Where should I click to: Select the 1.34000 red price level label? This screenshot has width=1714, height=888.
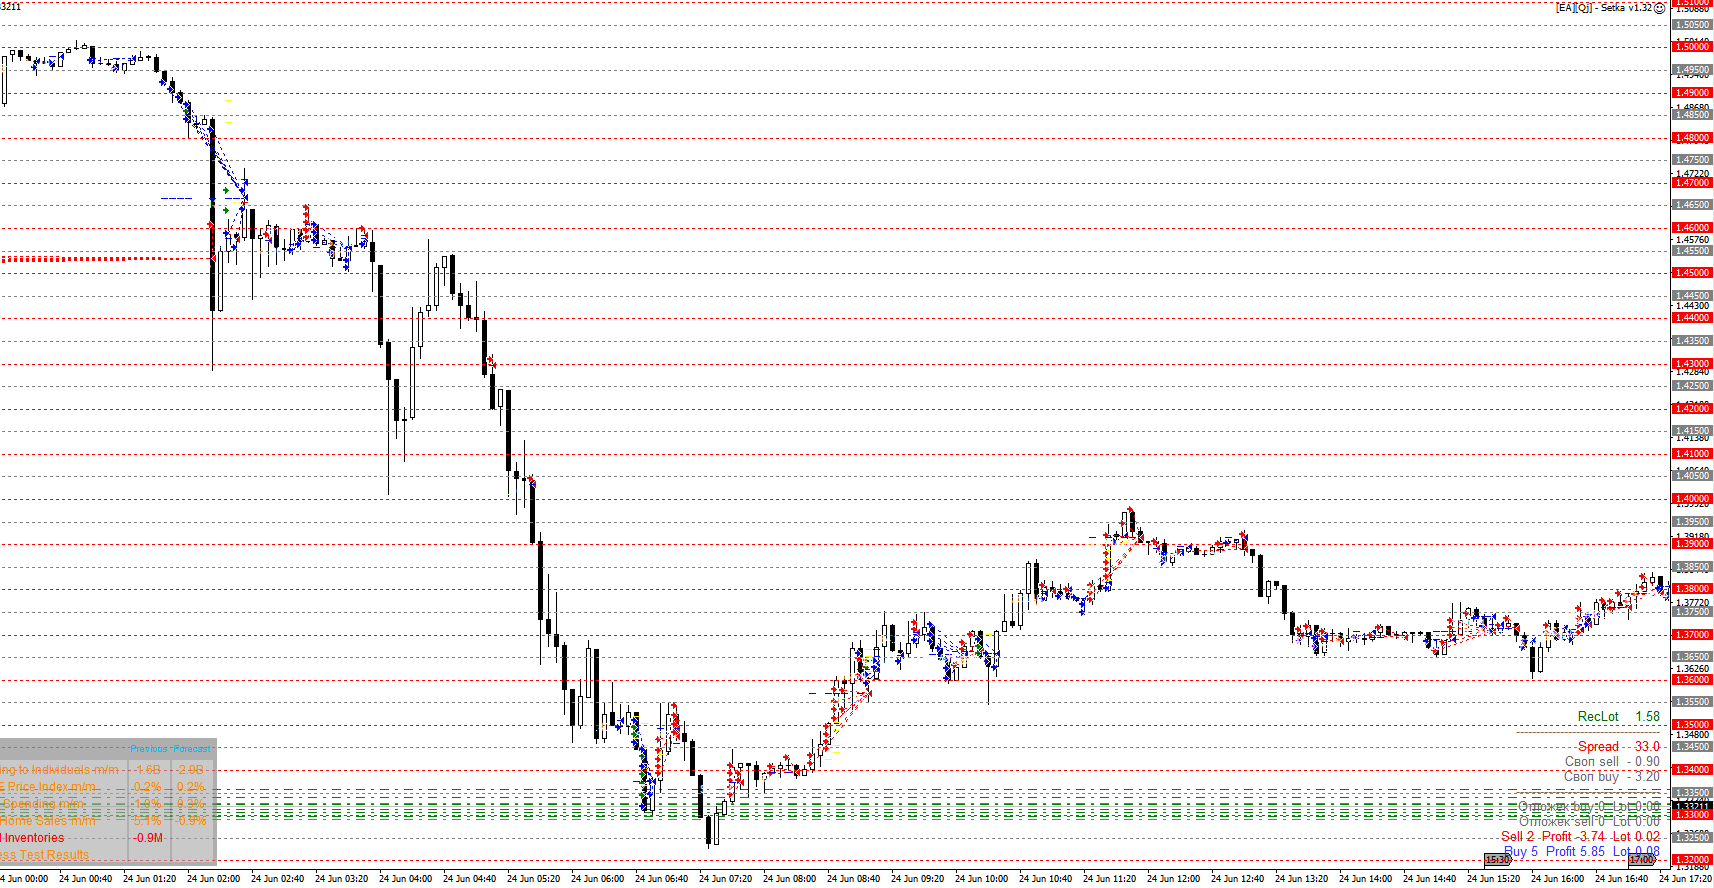click(1692, 770)
